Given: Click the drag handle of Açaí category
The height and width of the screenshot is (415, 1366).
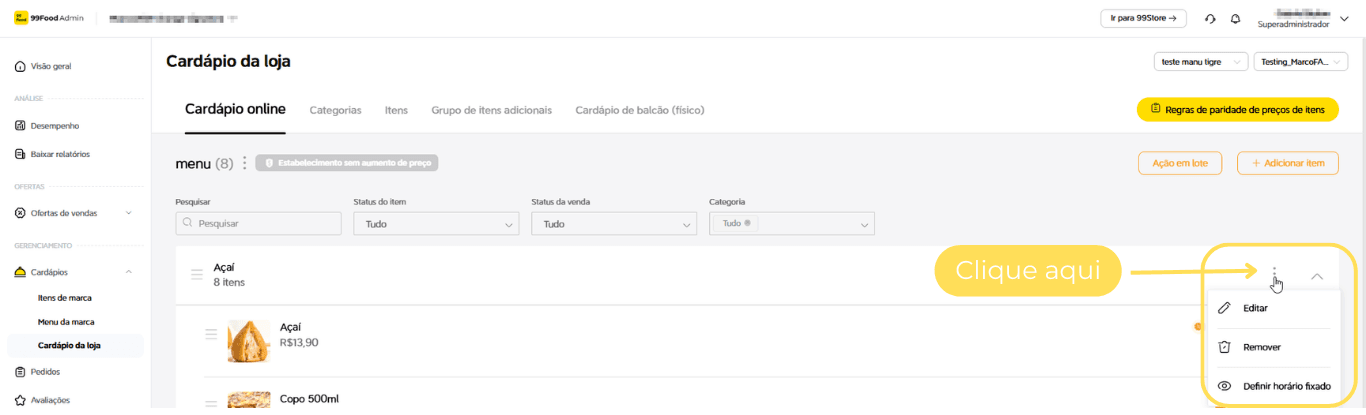Looking at the screenshot, I should 197,275.
